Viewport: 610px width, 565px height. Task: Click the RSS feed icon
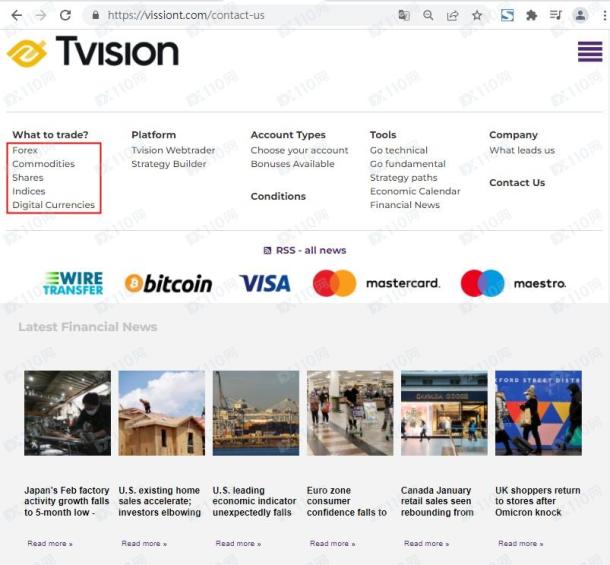(x=267, y=251)
